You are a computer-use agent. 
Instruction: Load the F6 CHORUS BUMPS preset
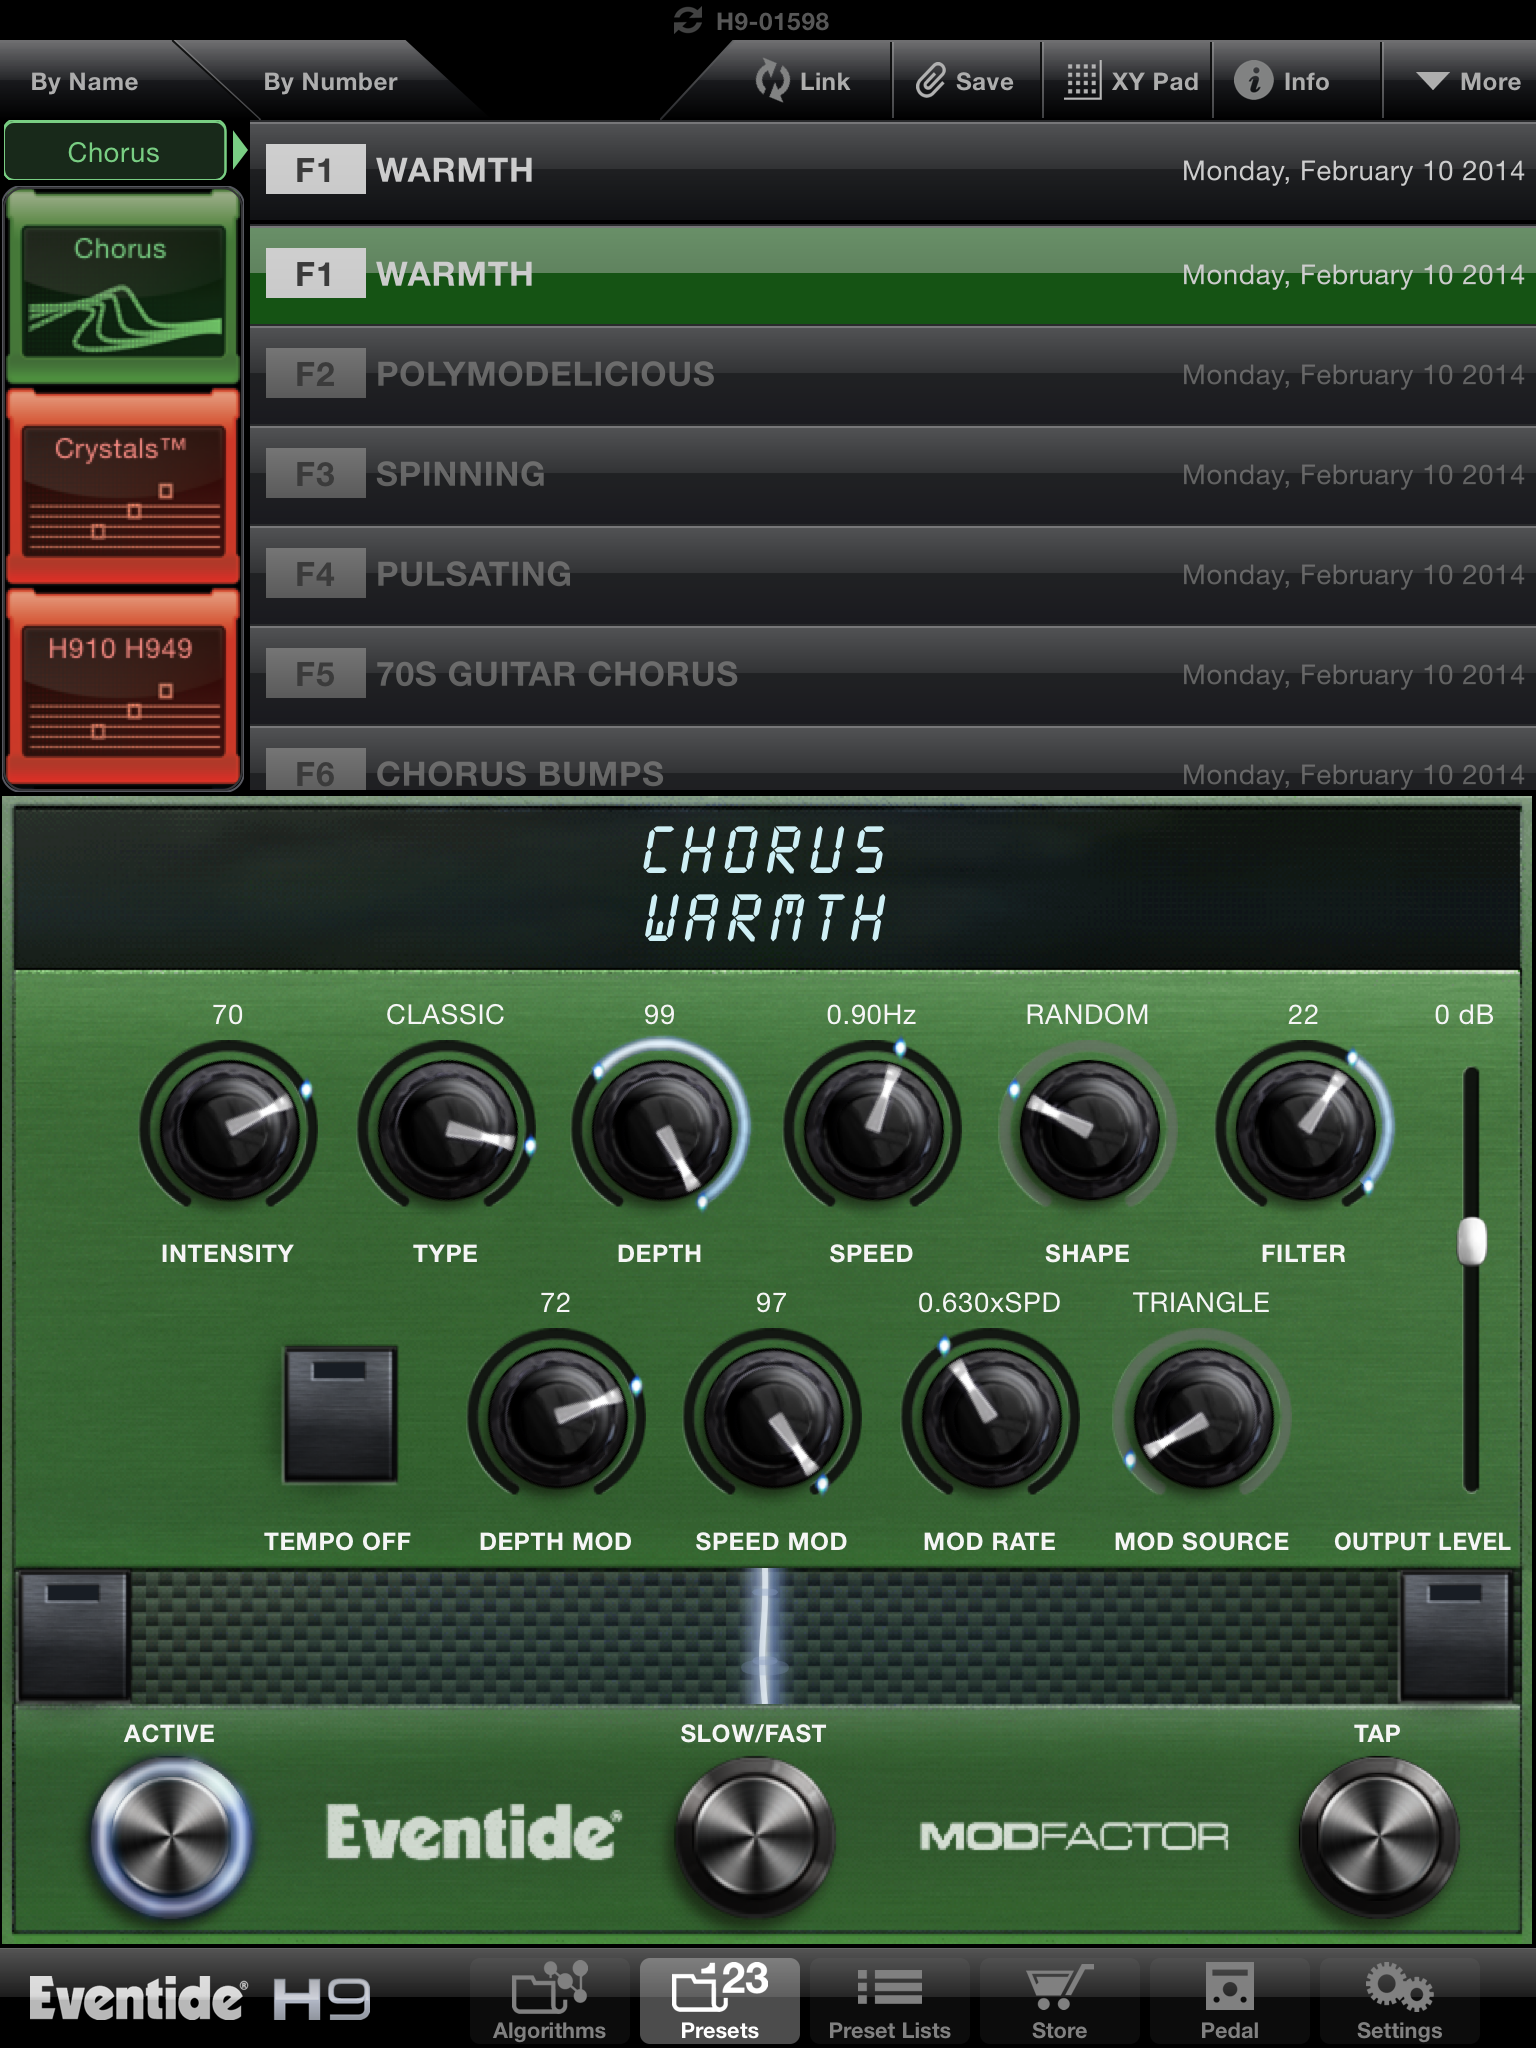click(x=892, y=760)
